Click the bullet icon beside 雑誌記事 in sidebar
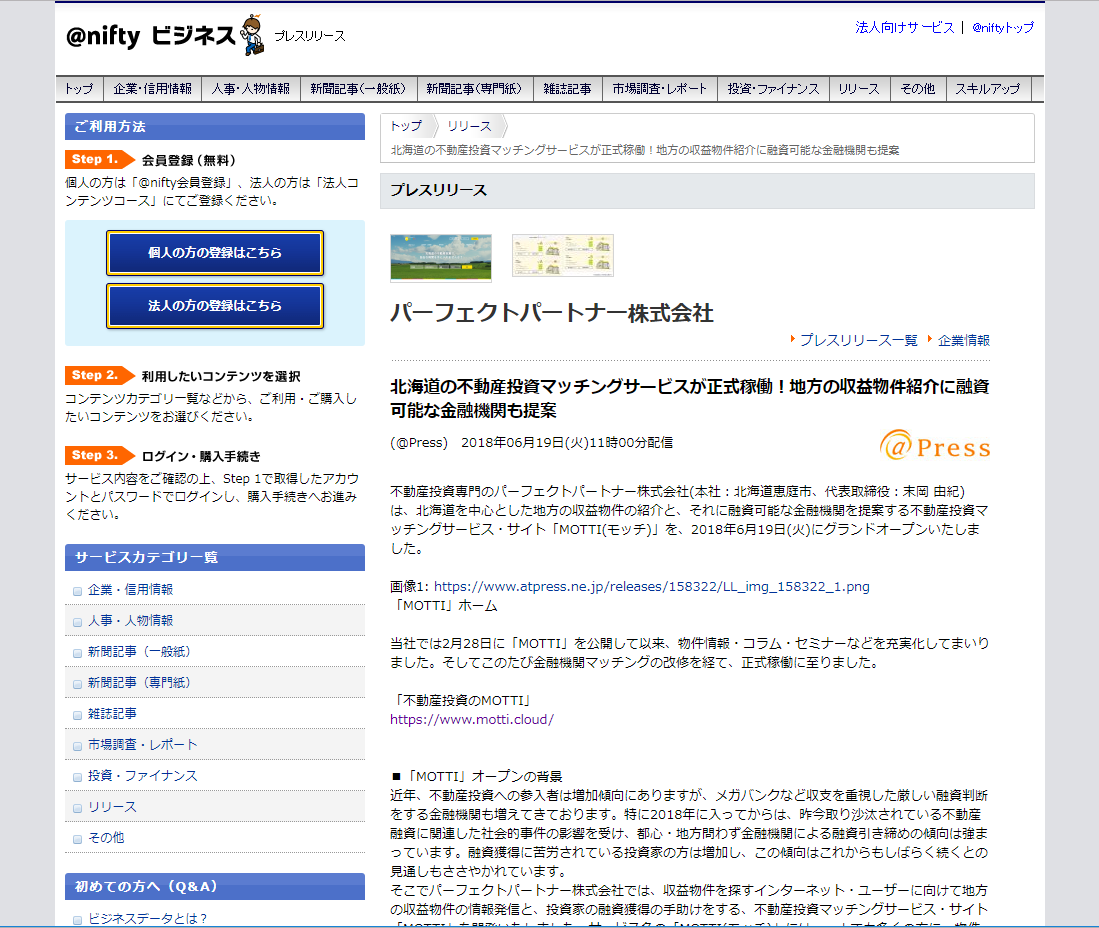Image resolution: width=1099 pixels, height=928 pixels. (77, 715)
